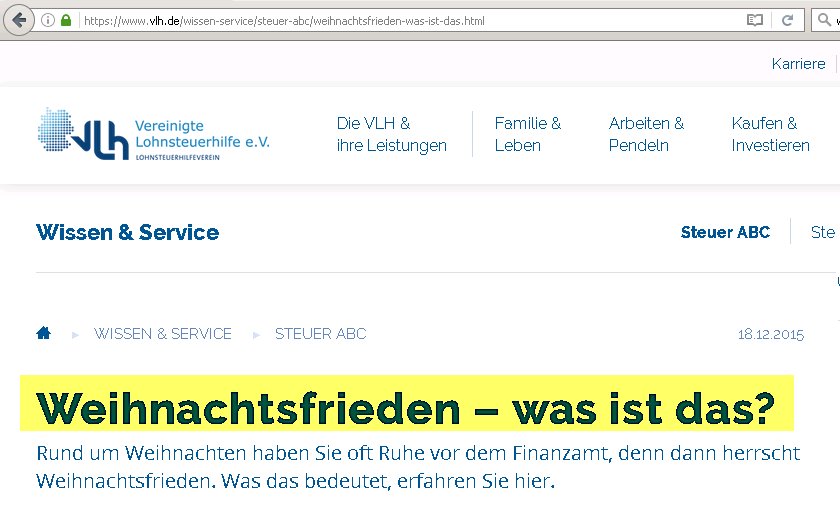Open the site information icon

48,20
